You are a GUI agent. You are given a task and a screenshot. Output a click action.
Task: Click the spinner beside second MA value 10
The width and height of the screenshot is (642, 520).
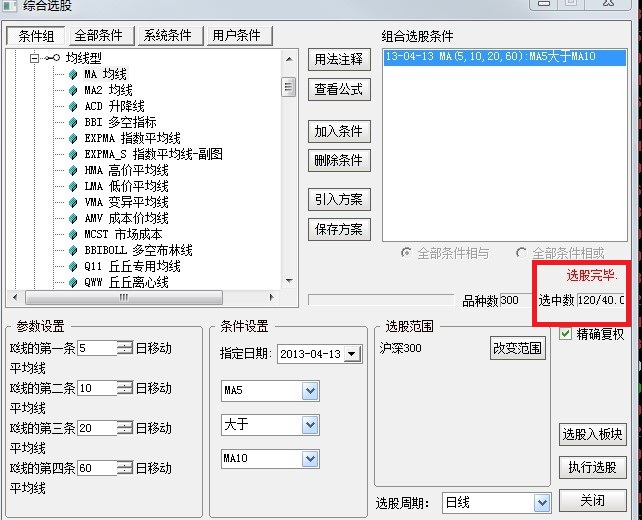pyautogui.click(x=124, y=388)
